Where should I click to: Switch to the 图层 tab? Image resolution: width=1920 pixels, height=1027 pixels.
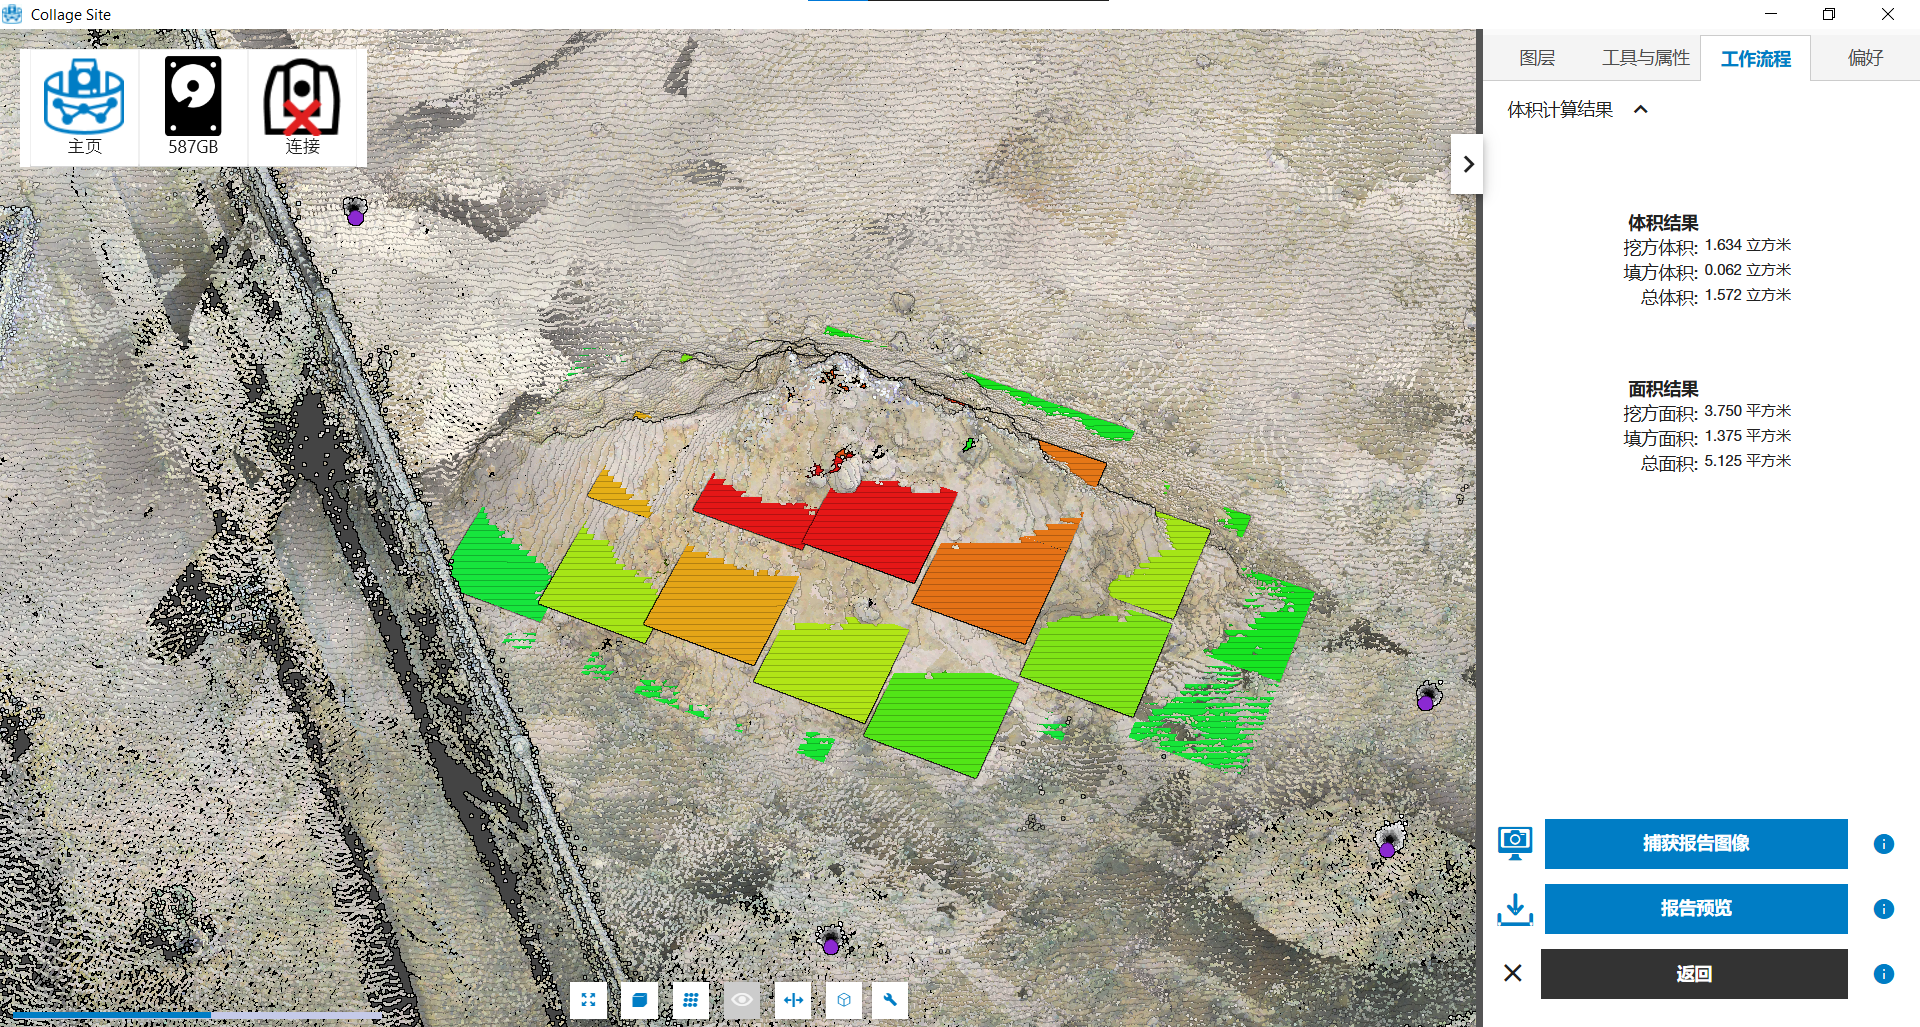(x=1536, y=58)
